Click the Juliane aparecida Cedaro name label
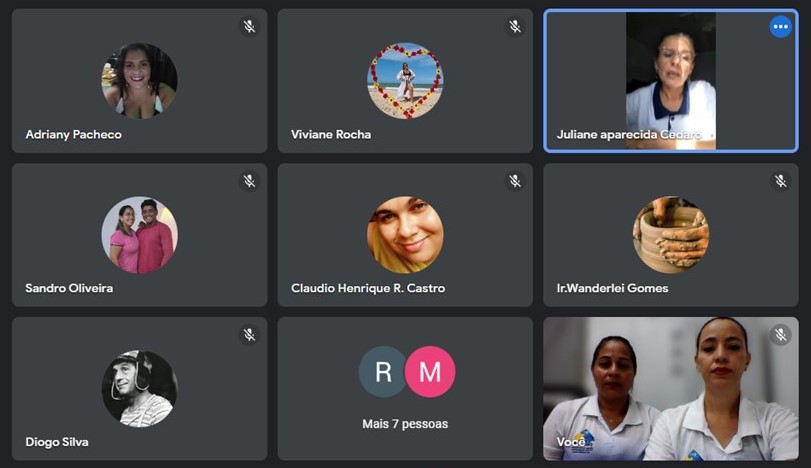Screen dimensions: 811x468 pos(629,134)
